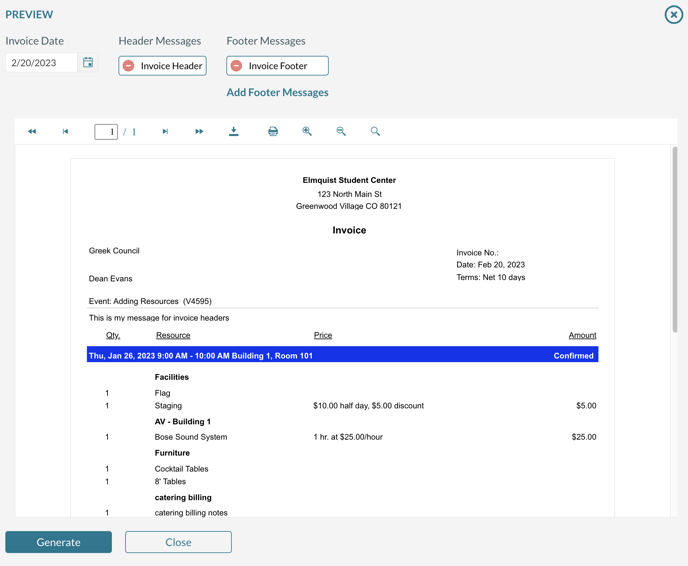Click Add Footer Messages link
Screen dimensions: 688x566
click(277, 93)
